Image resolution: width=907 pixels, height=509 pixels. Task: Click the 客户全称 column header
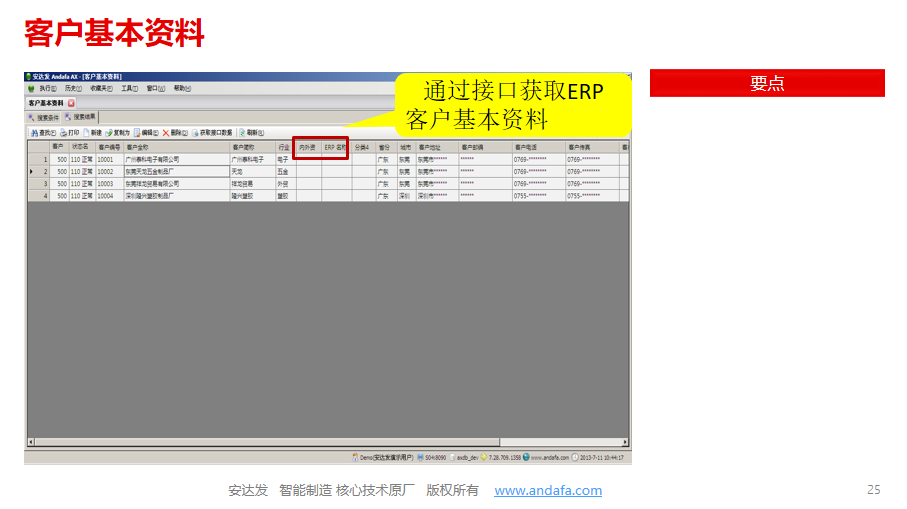(137, 147)
